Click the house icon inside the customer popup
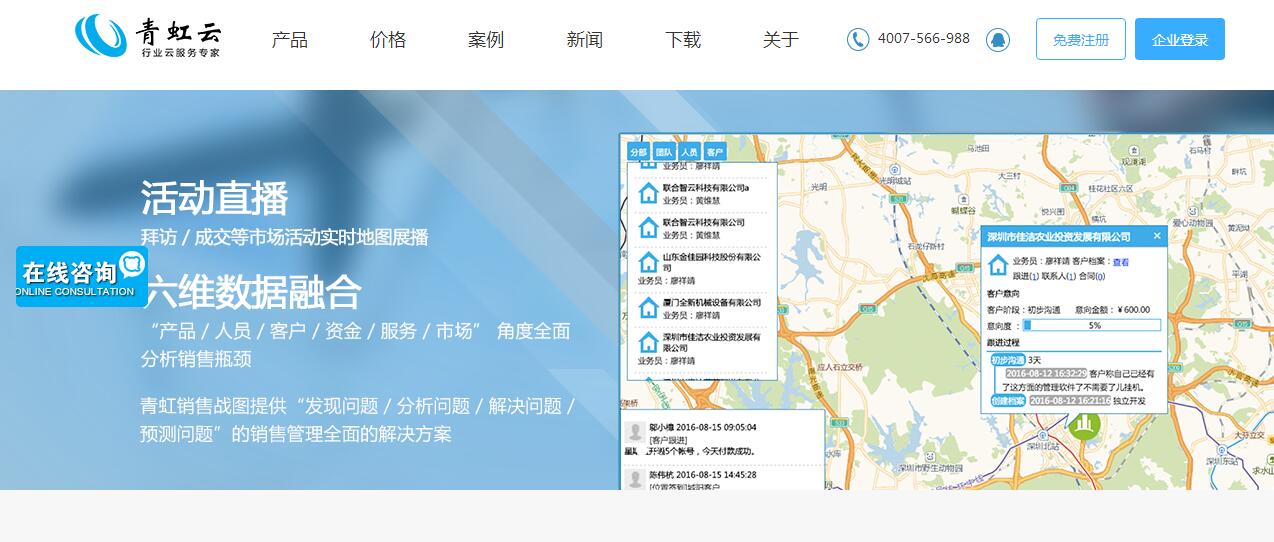Image resolution: width=1274 pixels, height=542 pixels. point(997,265)
